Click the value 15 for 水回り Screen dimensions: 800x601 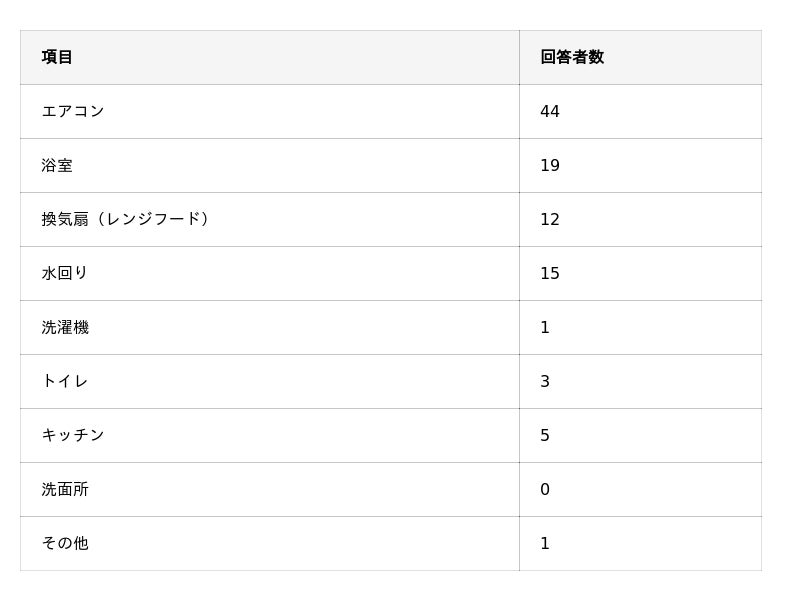pyautogui.click(x=550, y=273)
